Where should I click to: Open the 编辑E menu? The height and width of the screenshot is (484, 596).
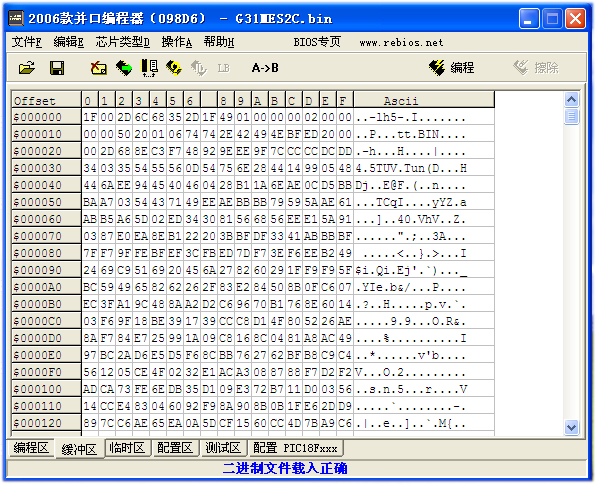tap(68, 42)
